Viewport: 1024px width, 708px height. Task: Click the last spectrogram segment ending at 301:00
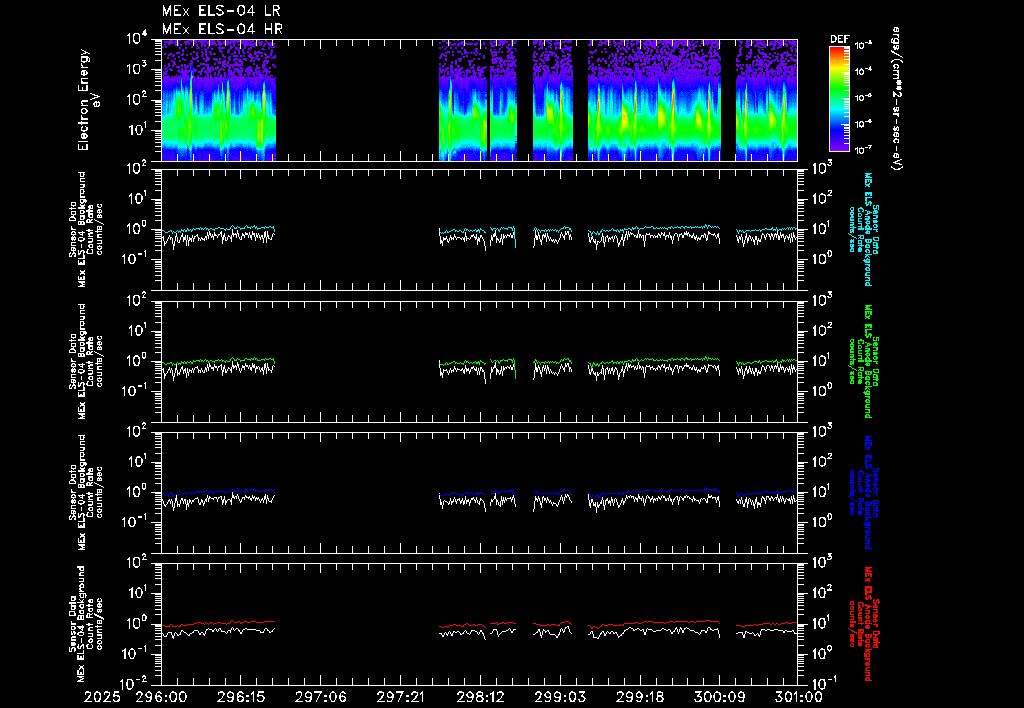[767, 100]
